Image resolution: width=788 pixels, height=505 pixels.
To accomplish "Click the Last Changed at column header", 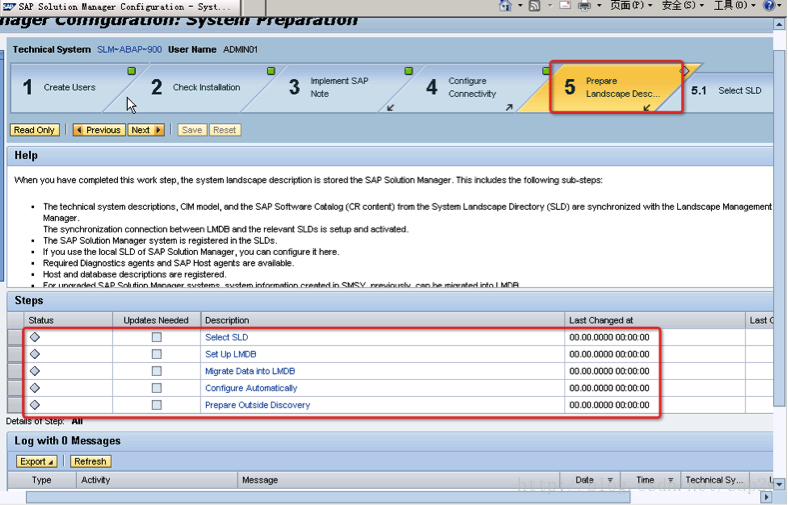I will (x=655, y=320).
